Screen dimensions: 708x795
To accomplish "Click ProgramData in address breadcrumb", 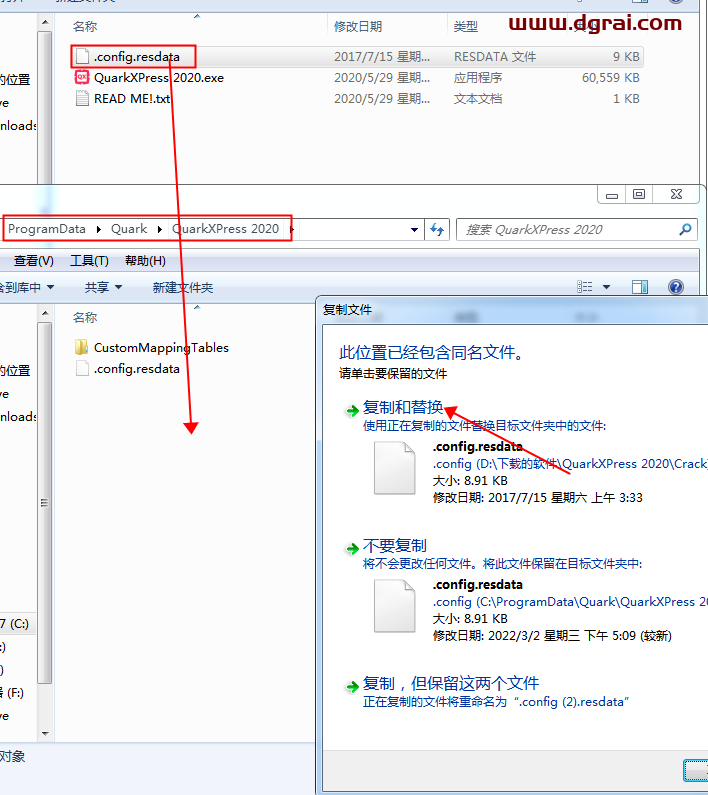I will pos(47,229).
